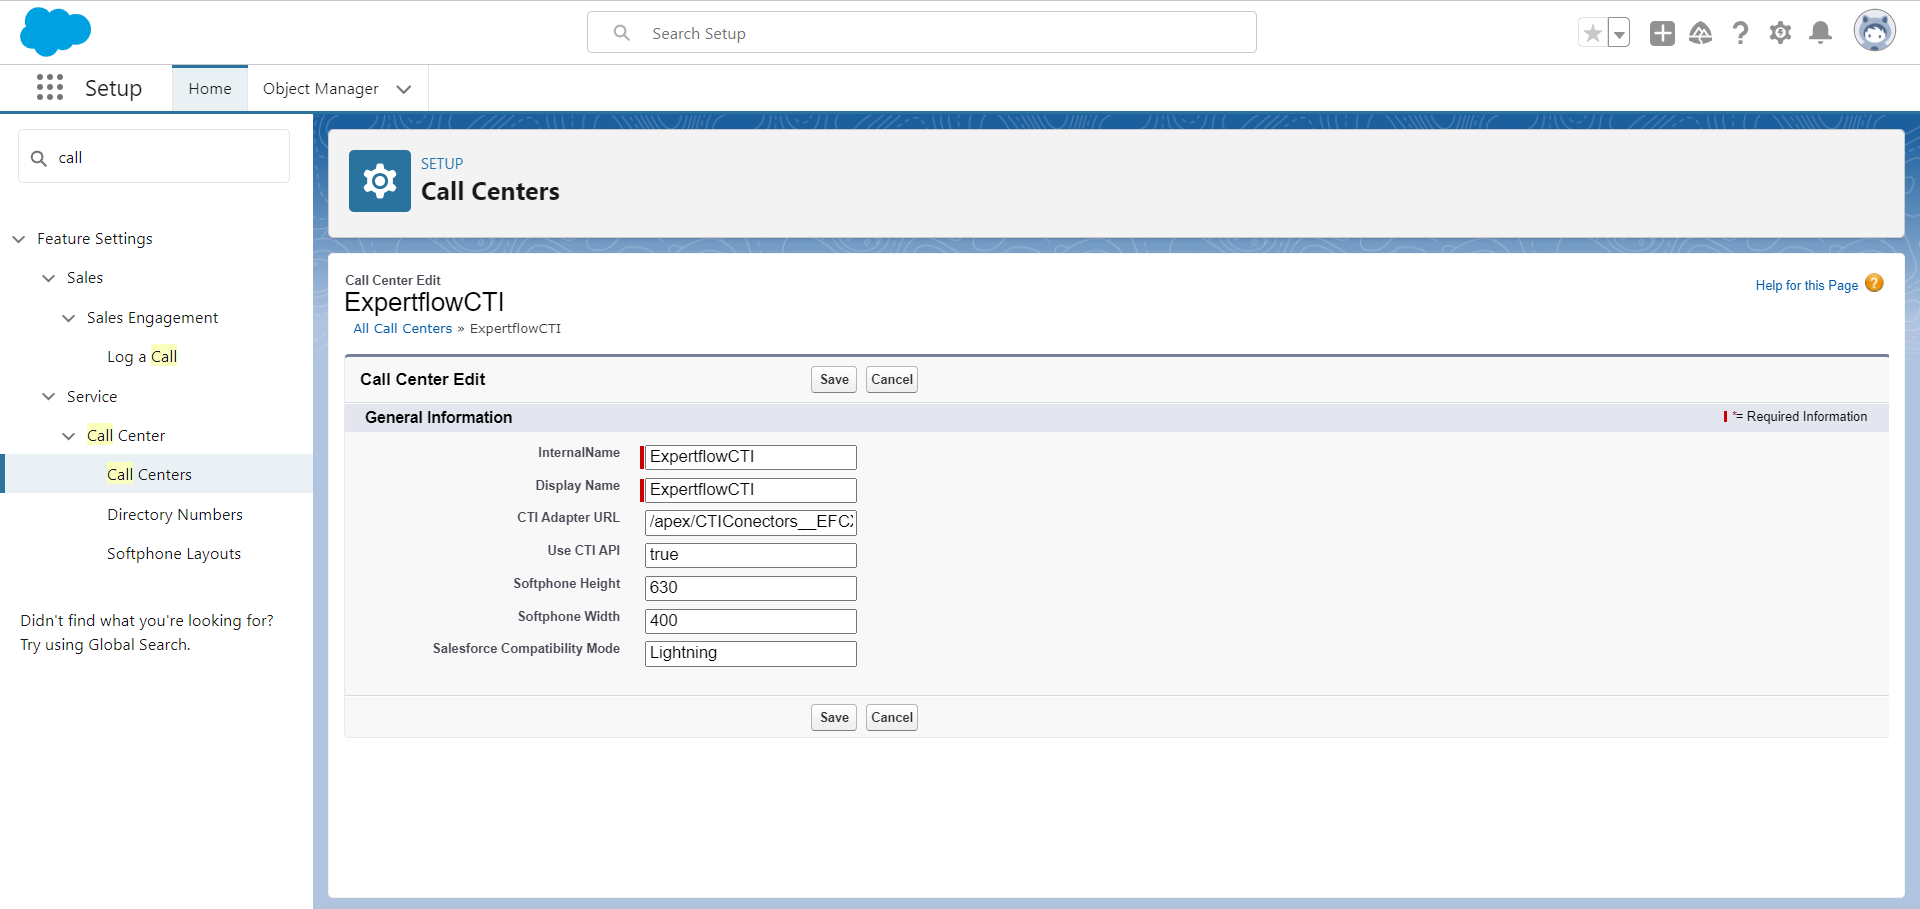Open the user profile avatar
Image resolution: width=1920 pixels, height=909 pixels.
[1874, 32]
